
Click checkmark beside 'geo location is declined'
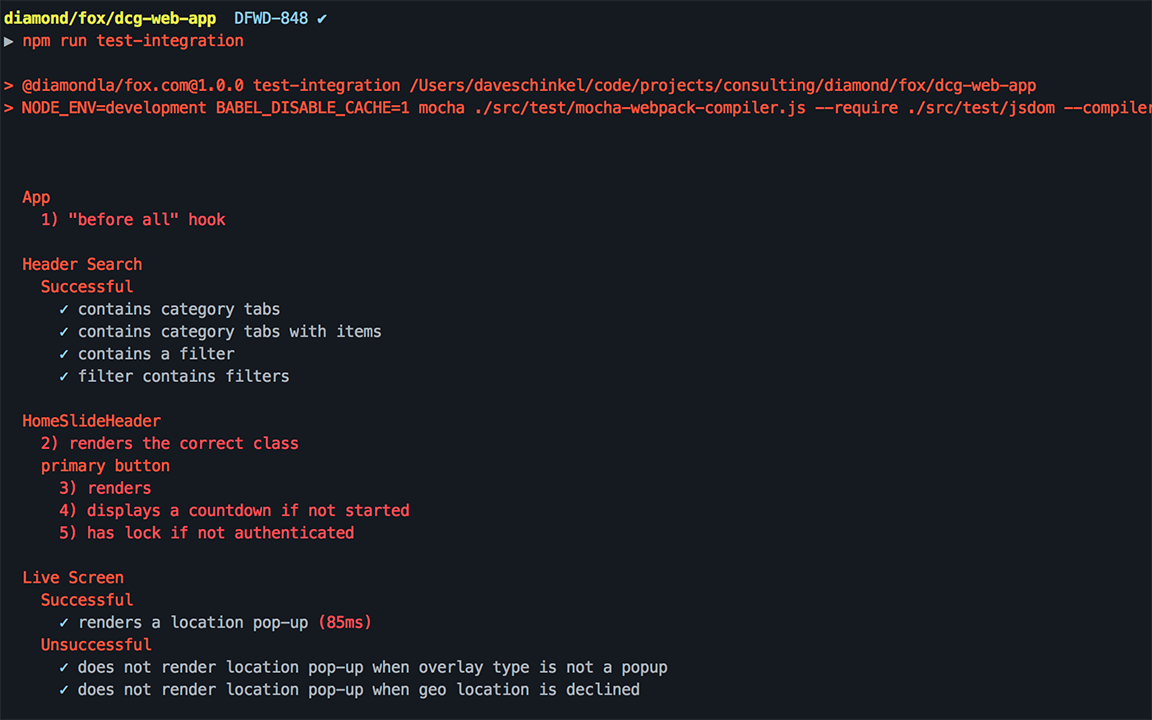click(x=64, y=690)
